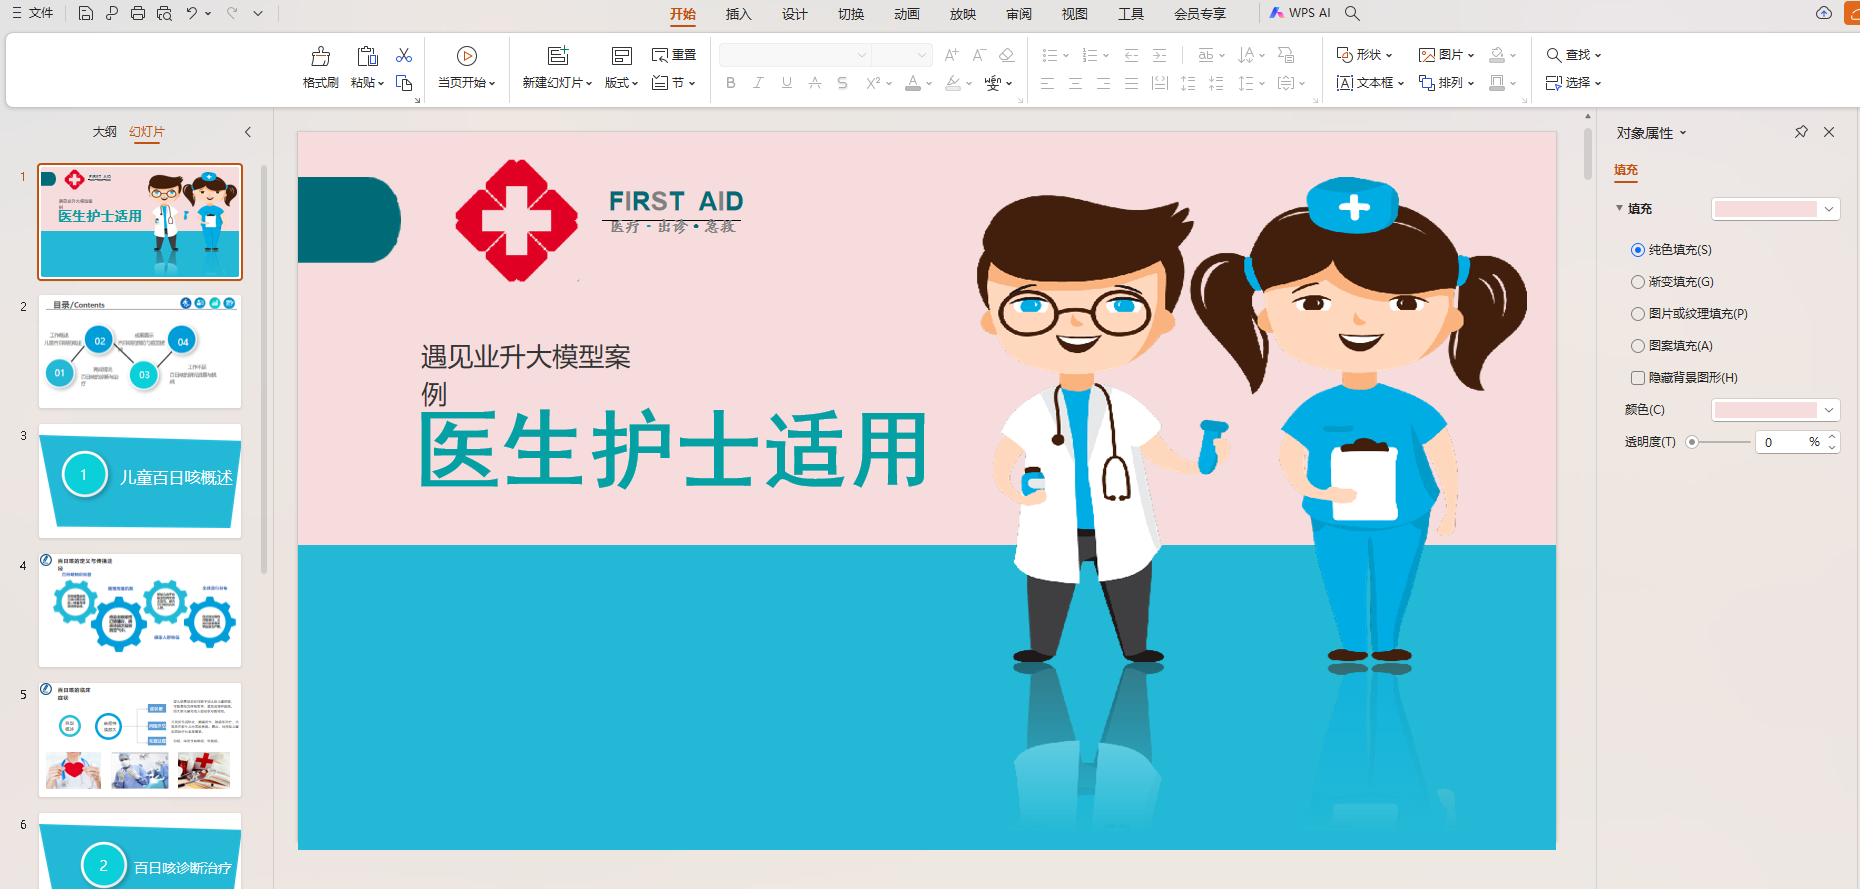Click the Outline (大纲) view tab
1860x889 pixels.
click(x=104, y=132)
